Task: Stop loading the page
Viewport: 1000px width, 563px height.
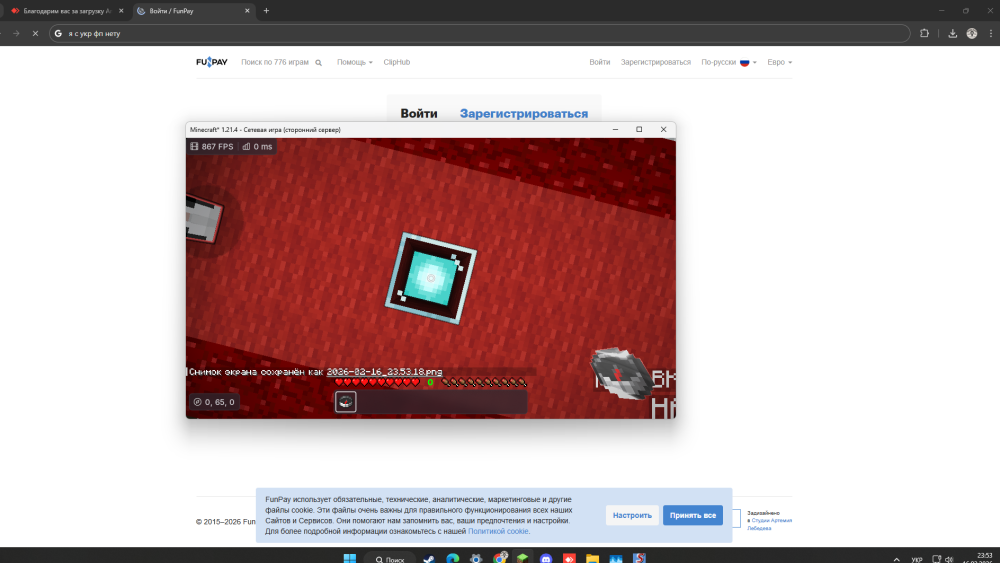Action: coord(35,33)
